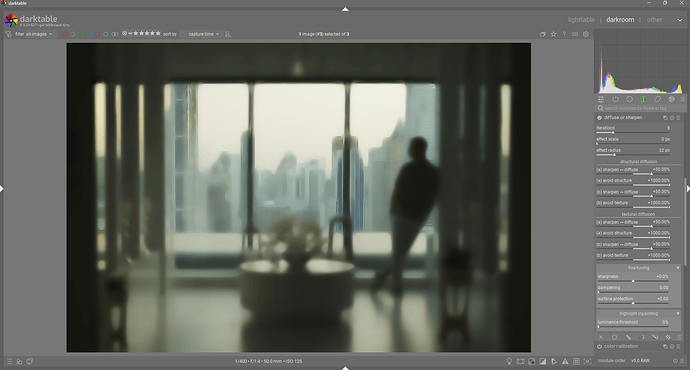The image size is (690, 370).
Task: Open keyboard shortcuts mapping icon
Action: 575,34
